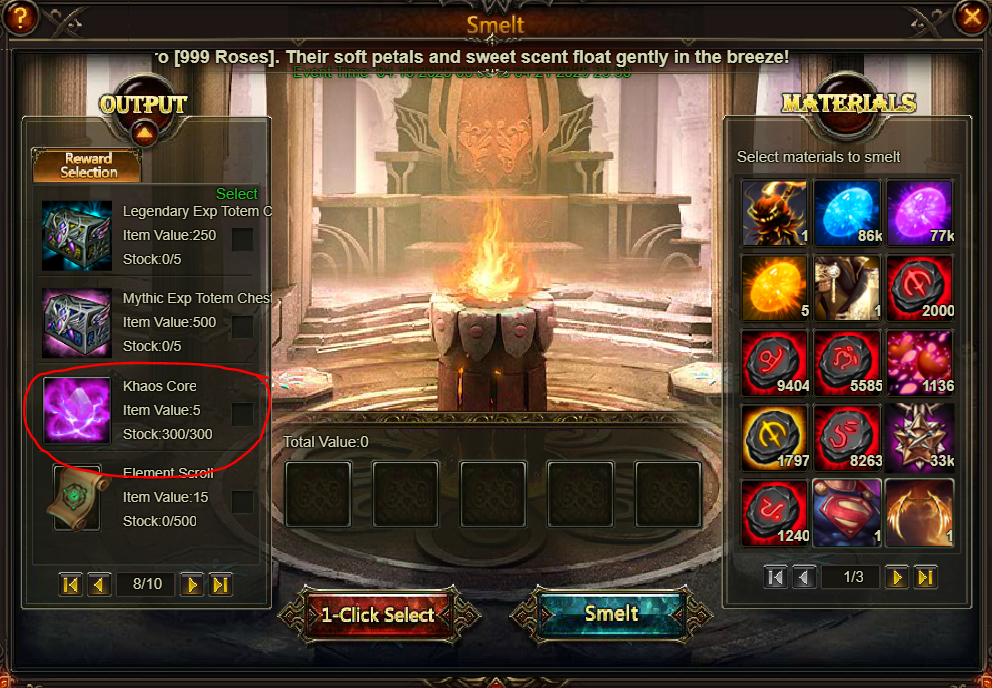Tick the Khaos Core select checkbox
The height and width of the screenshot is (688, 992).
[242, 415]
